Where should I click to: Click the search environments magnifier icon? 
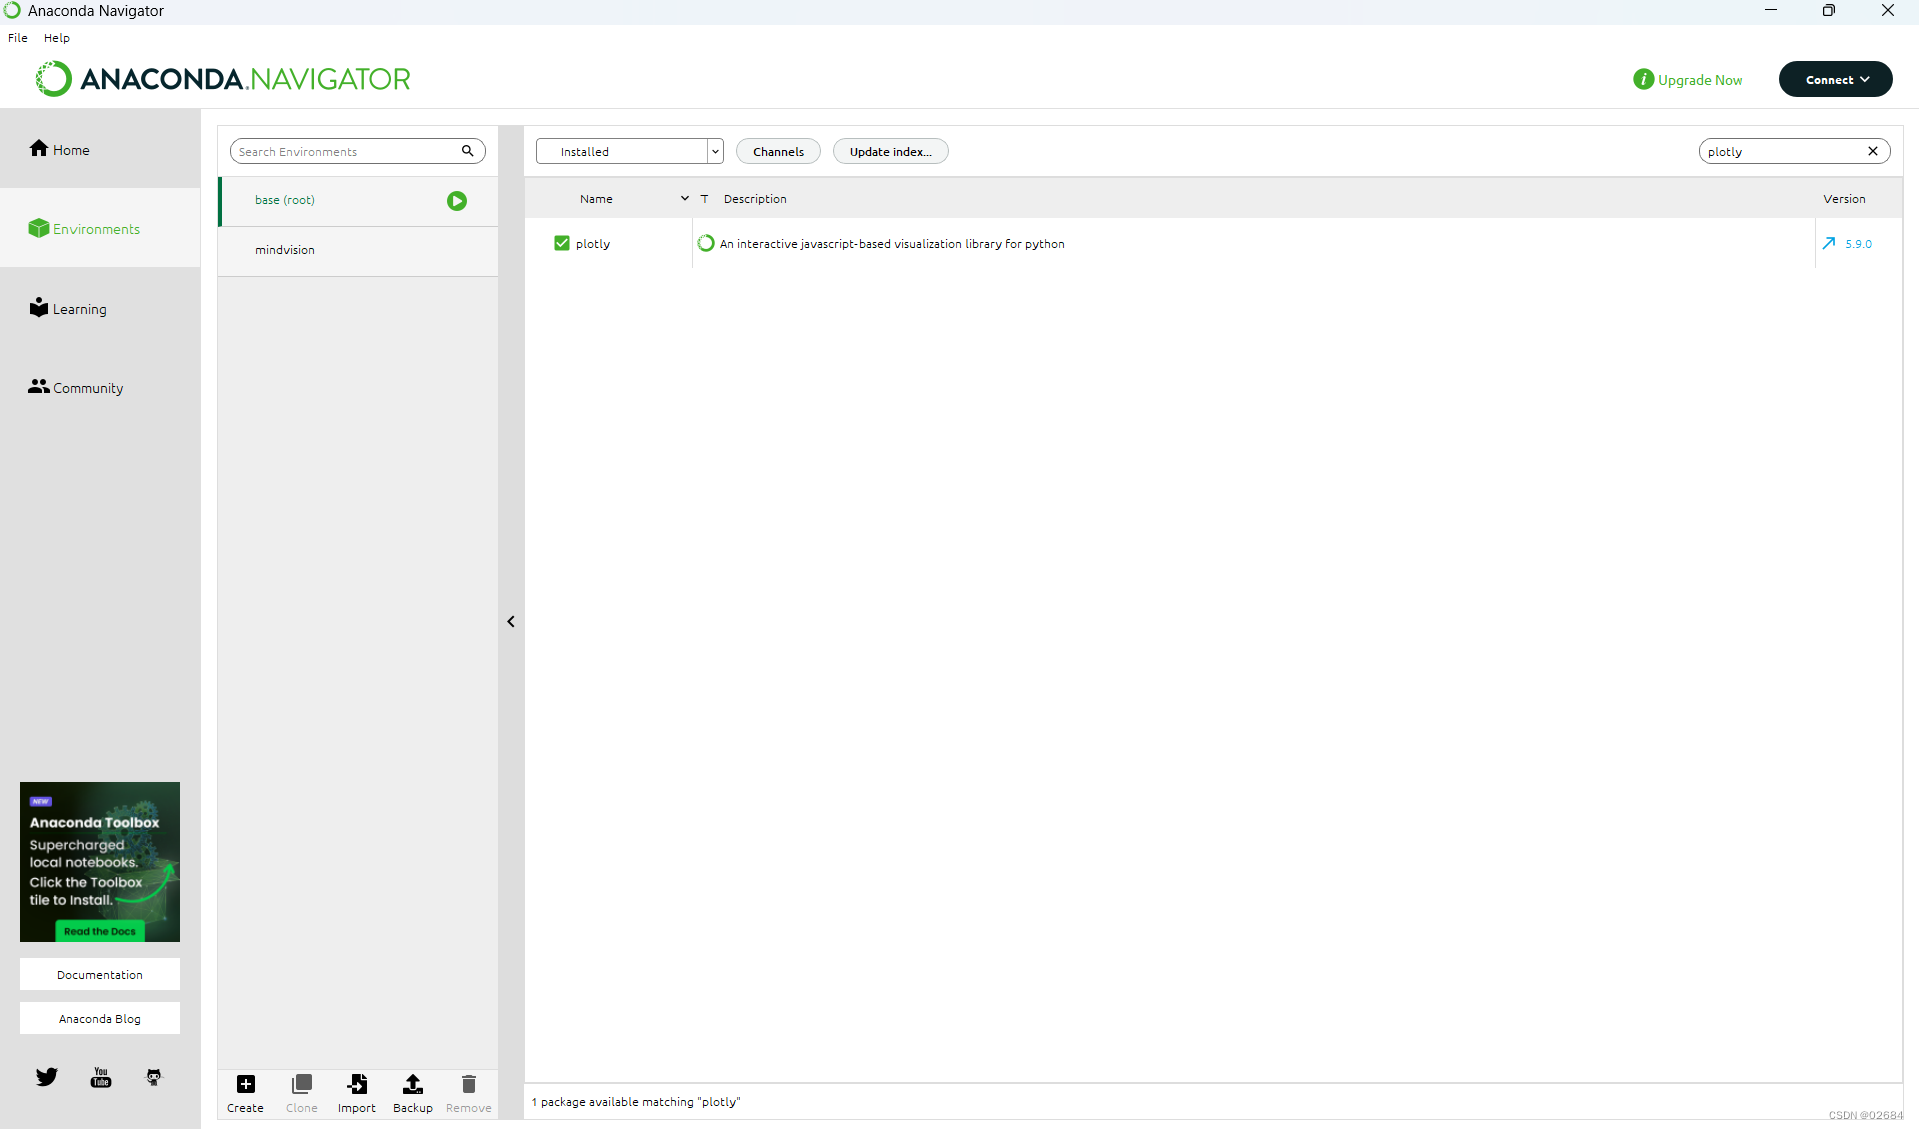coord(467,151)
